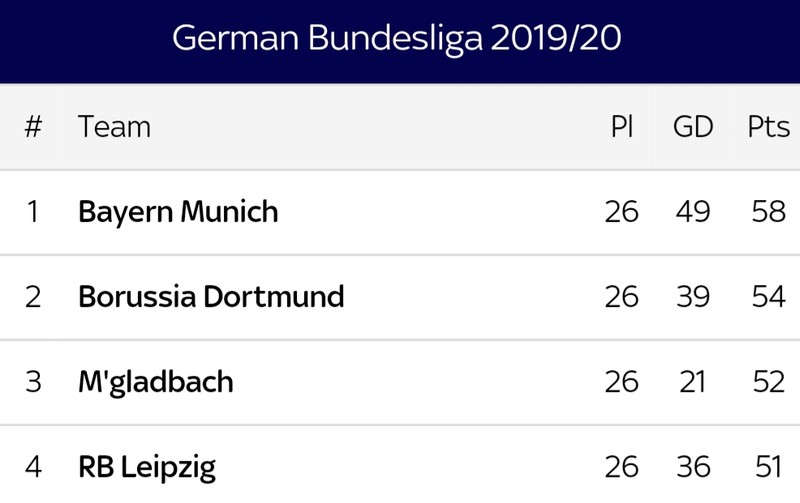Click Borussia Dortmund's goal difference 39
The image size is (800, 503).
coord(693,296)
